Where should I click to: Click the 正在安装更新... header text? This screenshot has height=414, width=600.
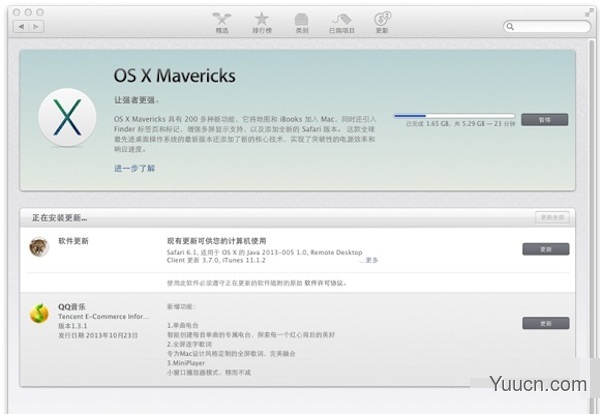point(59,218)
